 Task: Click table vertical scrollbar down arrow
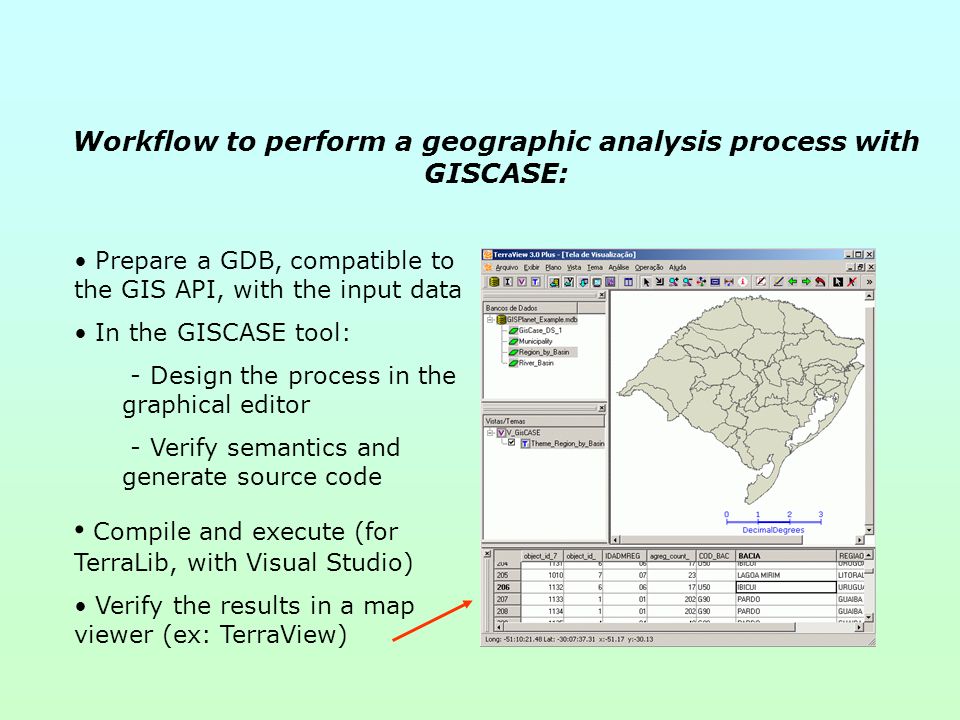coord(869,618)
